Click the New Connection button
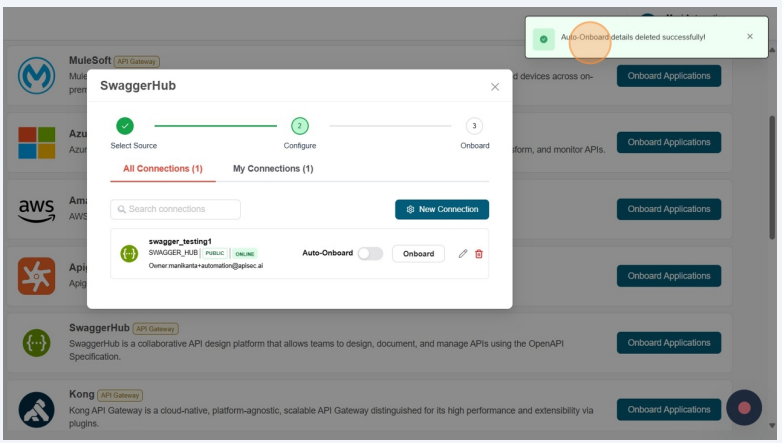782x443 pixels. point(442,210)
